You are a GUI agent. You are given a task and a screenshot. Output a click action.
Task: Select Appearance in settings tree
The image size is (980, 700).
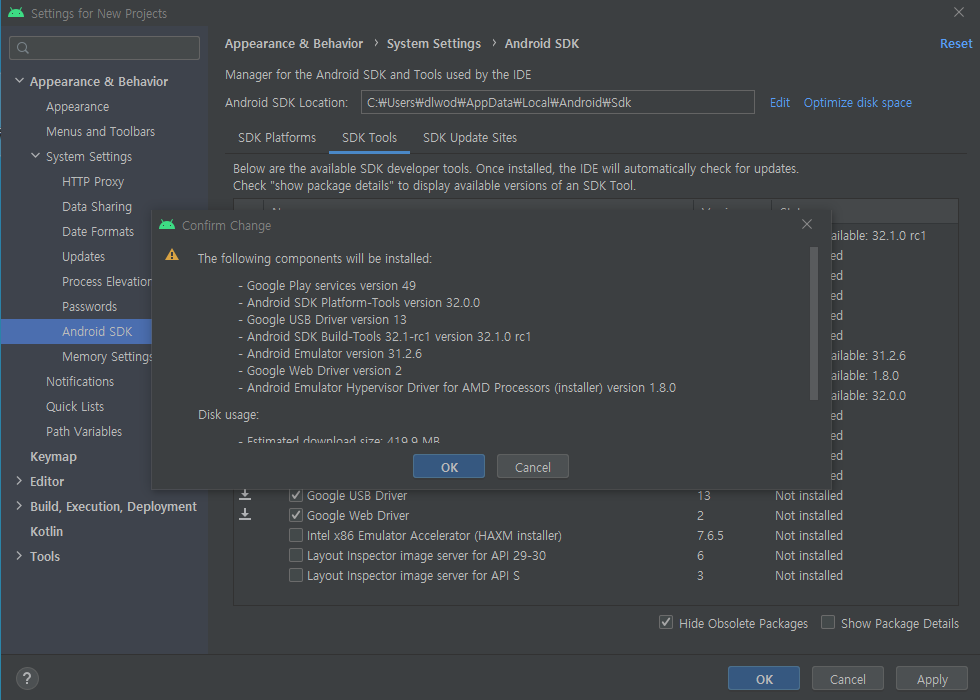click(78, 106)
